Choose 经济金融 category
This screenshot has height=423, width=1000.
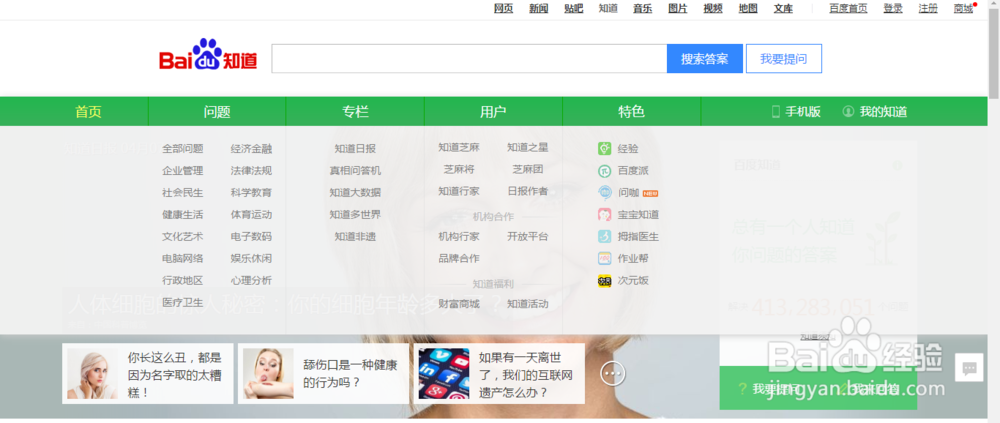[x=251, y=149]
